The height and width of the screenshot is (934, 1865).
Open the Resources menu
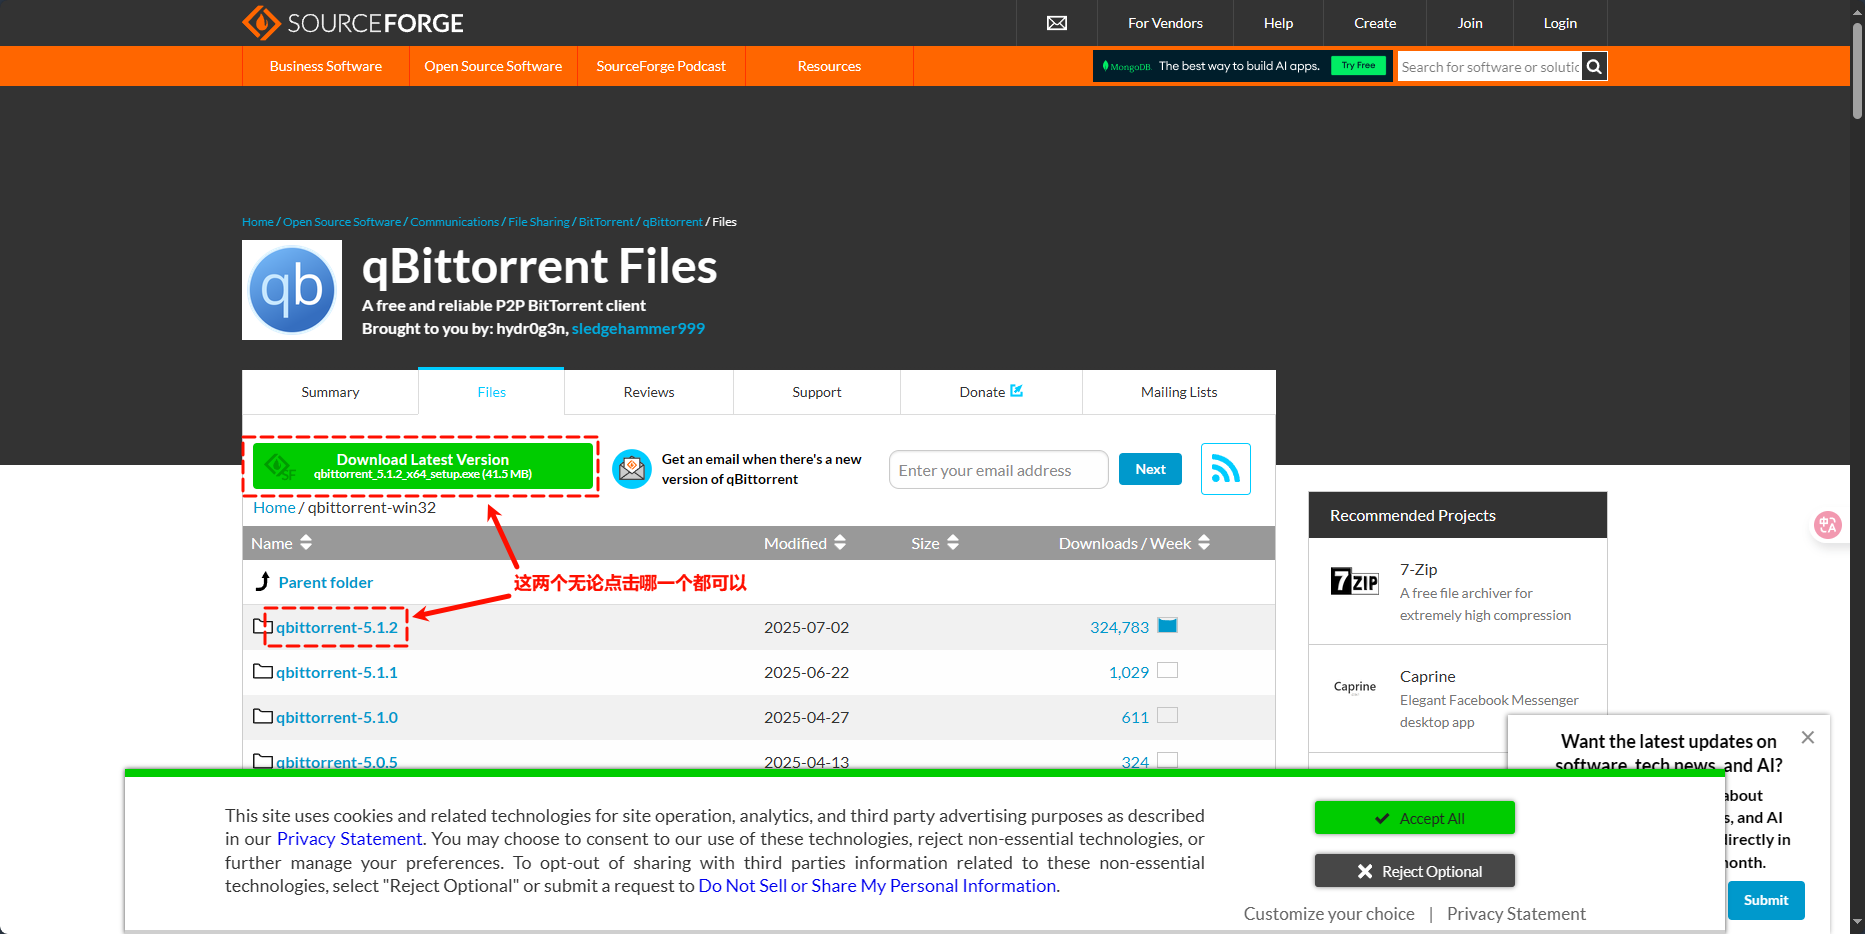pos(829,66)
